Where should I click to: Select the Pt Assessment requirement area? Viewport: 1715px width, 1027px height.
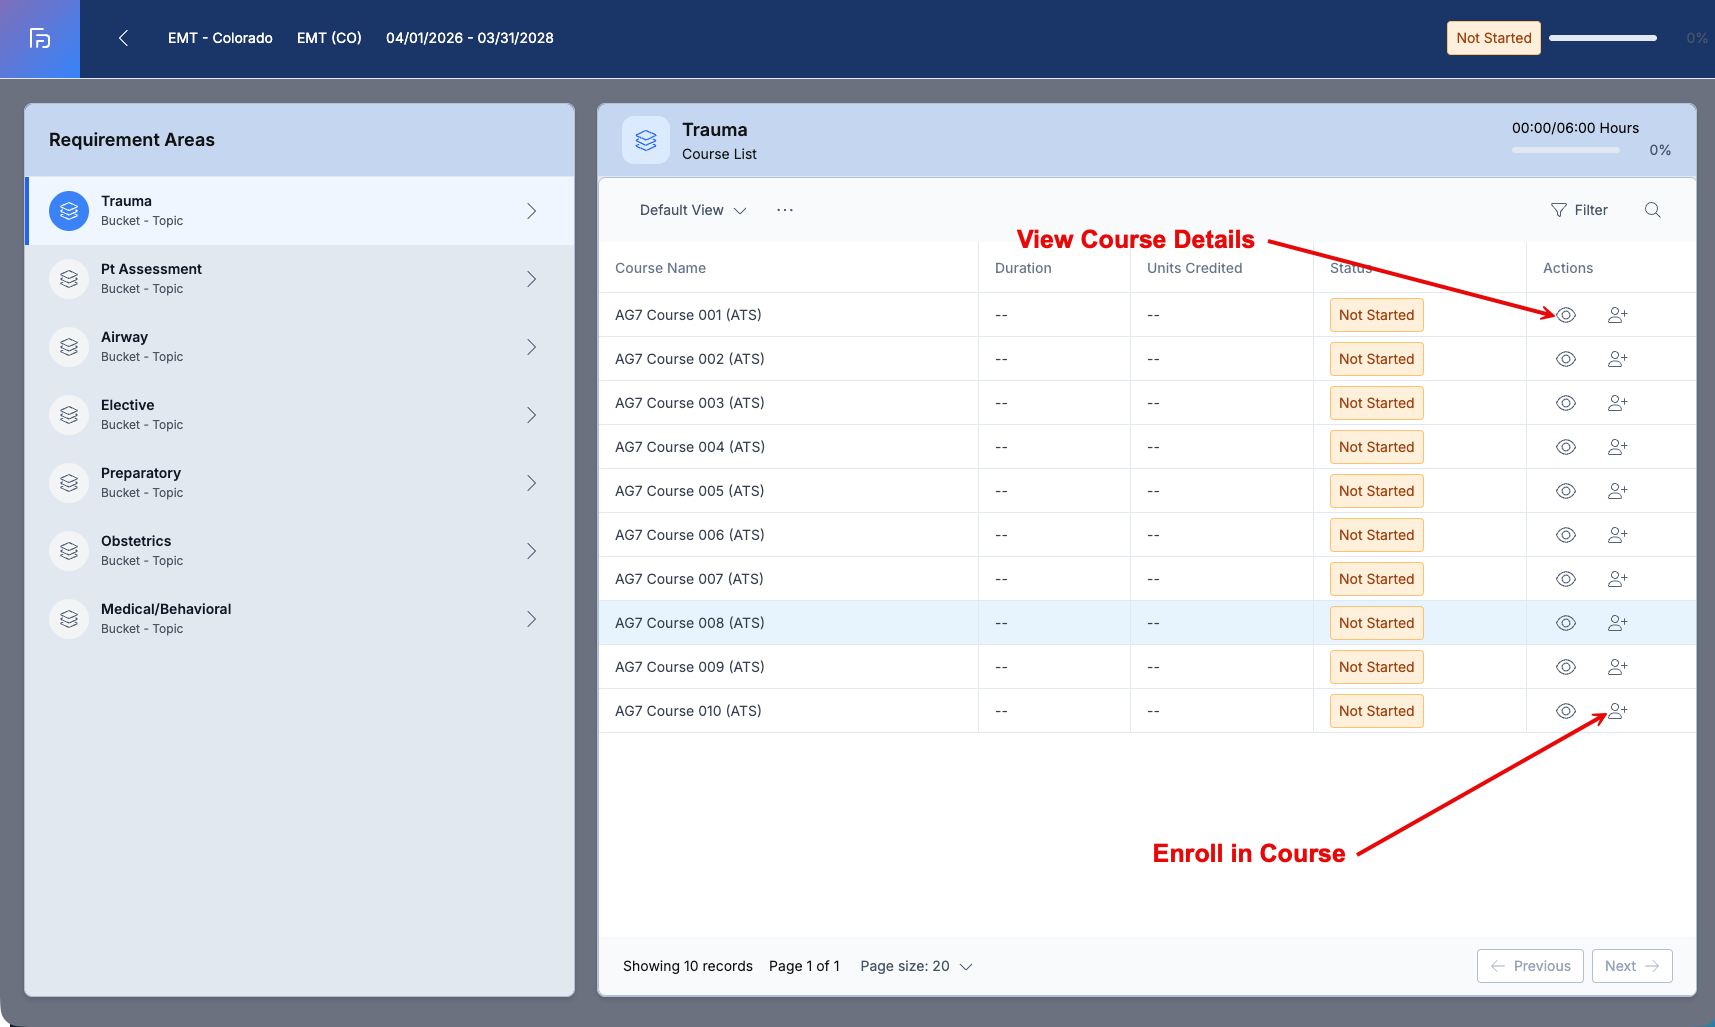[x=300, y=279]
